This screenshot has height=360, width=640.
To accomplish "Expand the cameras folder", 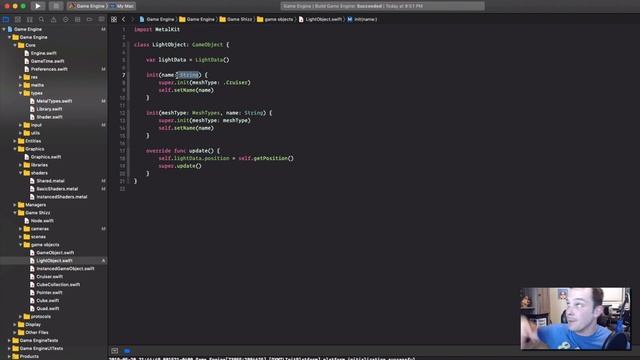I will [x=21, y=229].
